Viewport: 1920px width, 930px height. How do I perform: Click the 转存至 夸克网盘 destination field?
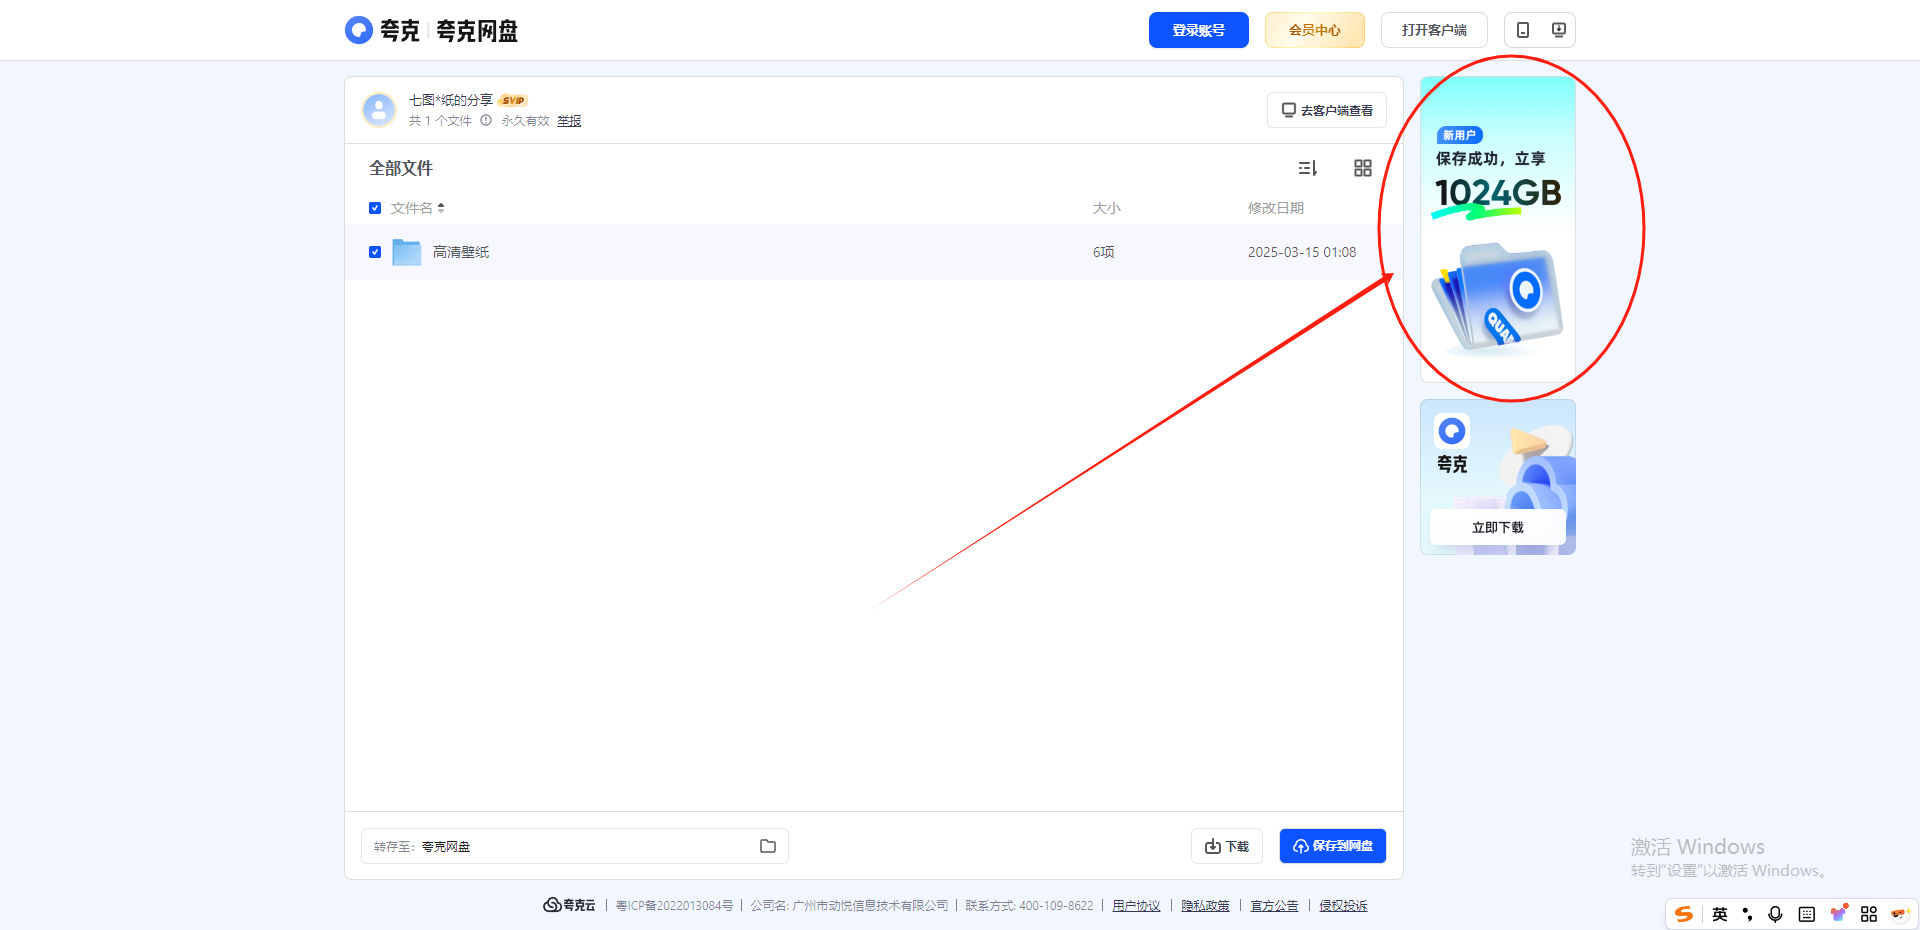(x=575, y=846)
